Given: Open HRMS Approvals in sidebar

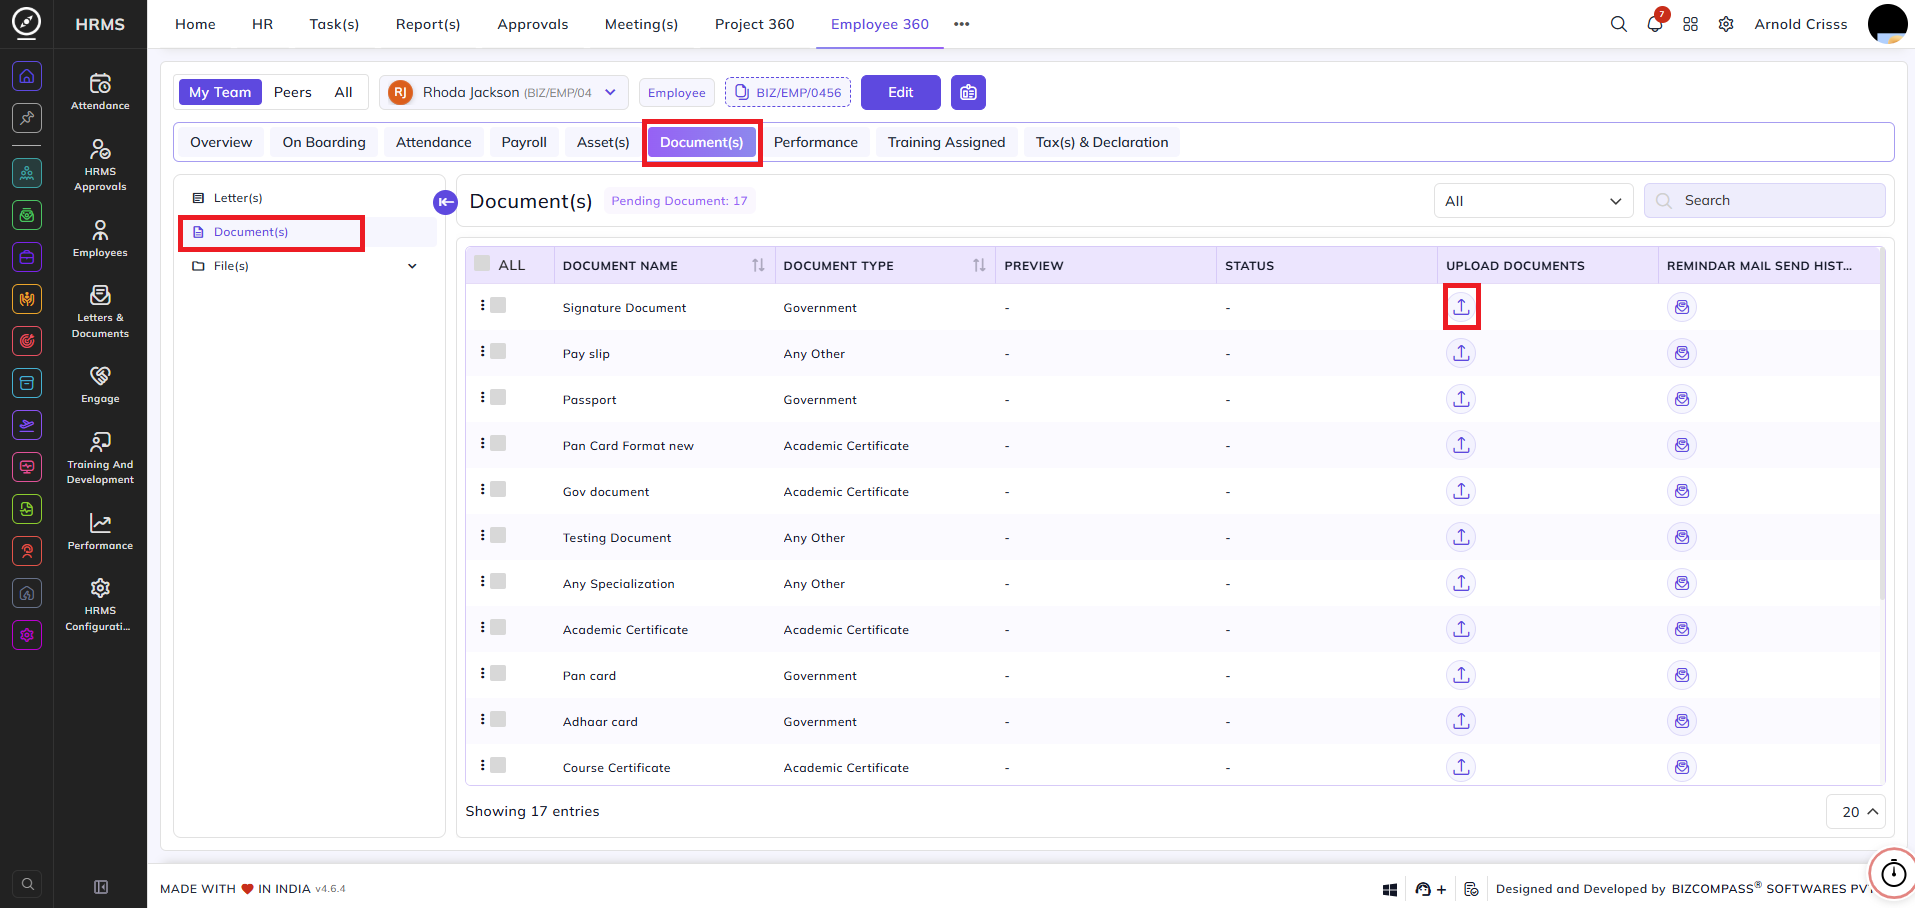Looking at the screenshot, I should (100, 165).
